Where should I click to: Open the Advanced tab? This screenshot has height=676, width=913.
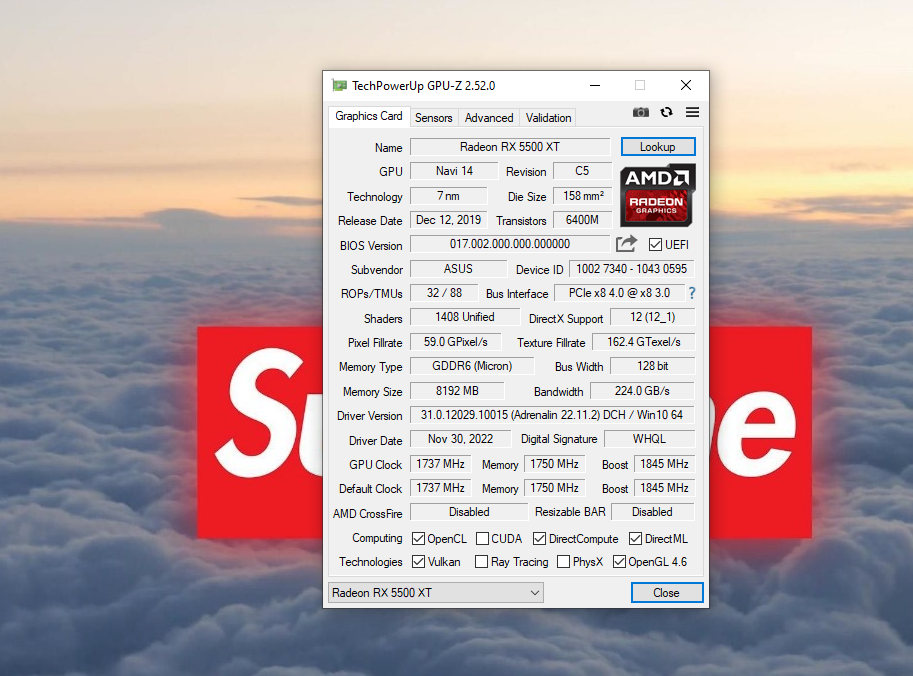pos(489,118)
